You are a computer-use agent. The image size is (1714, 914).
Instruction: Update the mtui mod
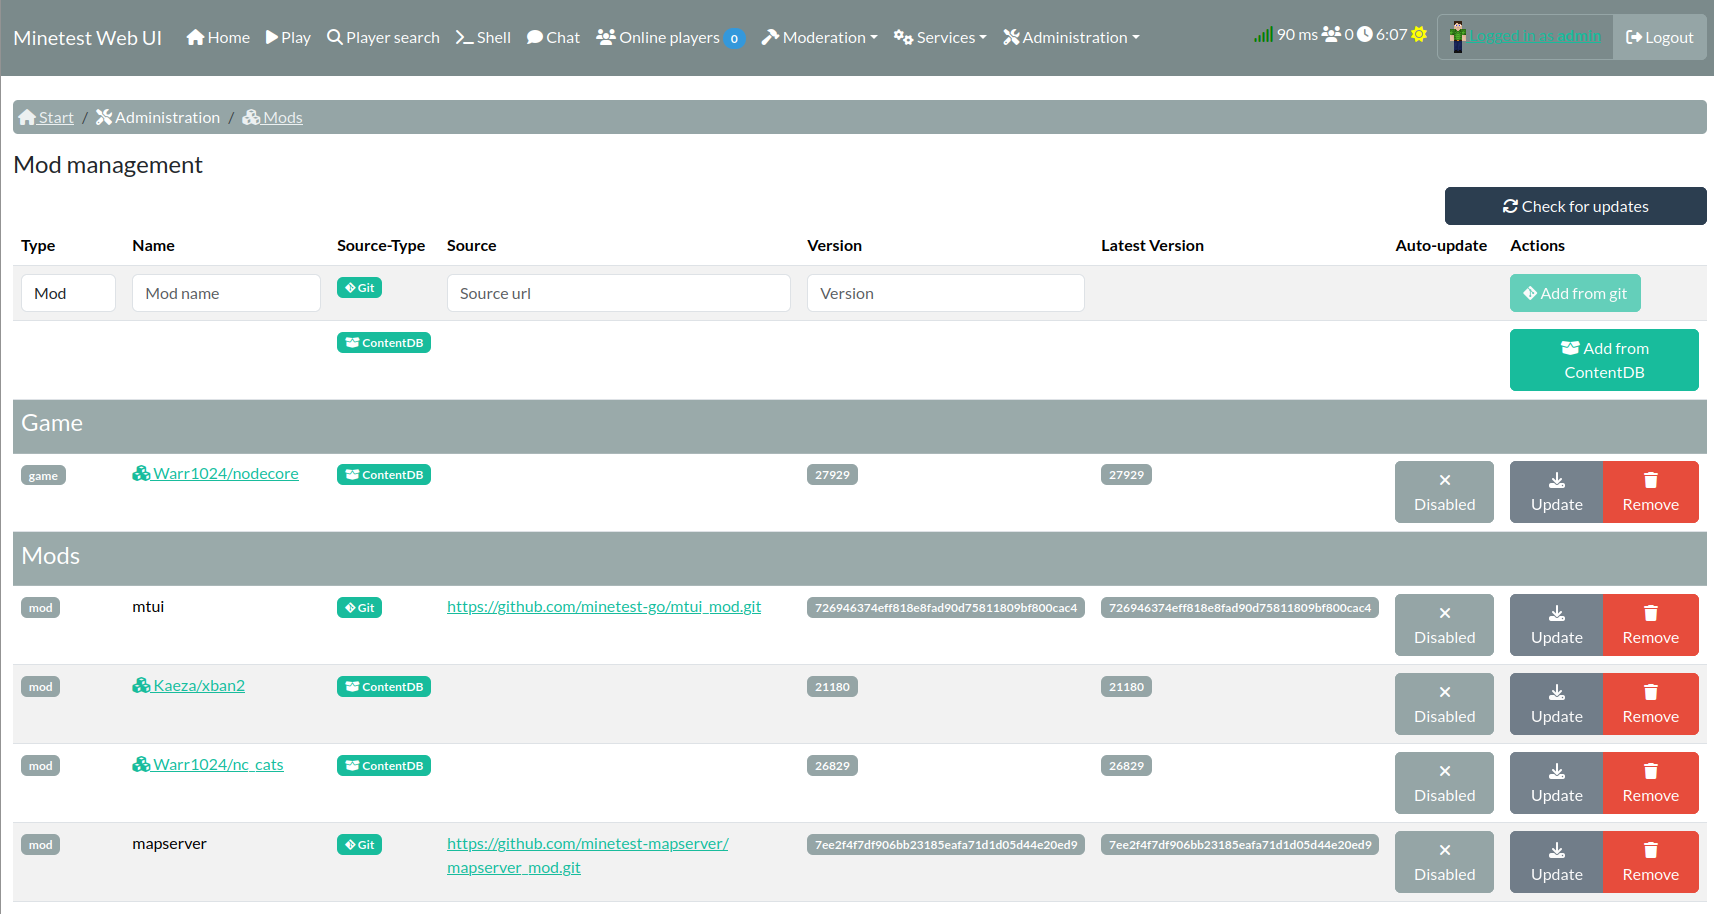pyautogui.click(x=1556, y=625)
